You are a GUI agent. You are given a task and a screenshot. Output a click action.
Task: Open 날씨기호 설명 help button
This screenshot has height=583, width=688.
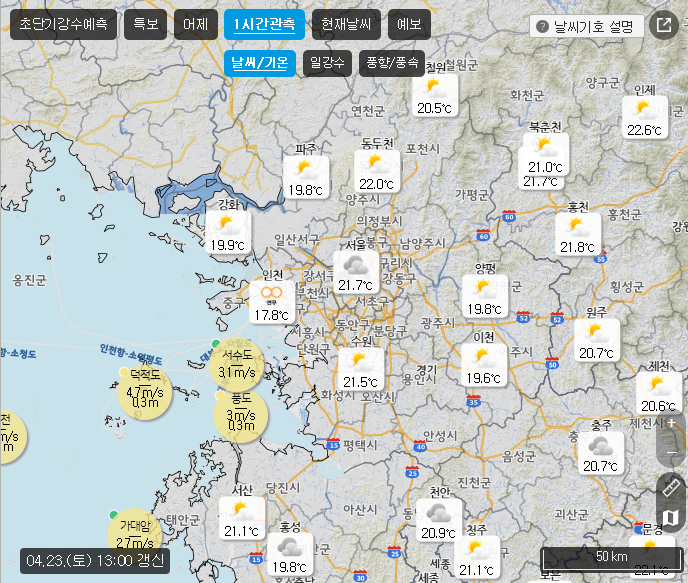(x=587, y=26)
